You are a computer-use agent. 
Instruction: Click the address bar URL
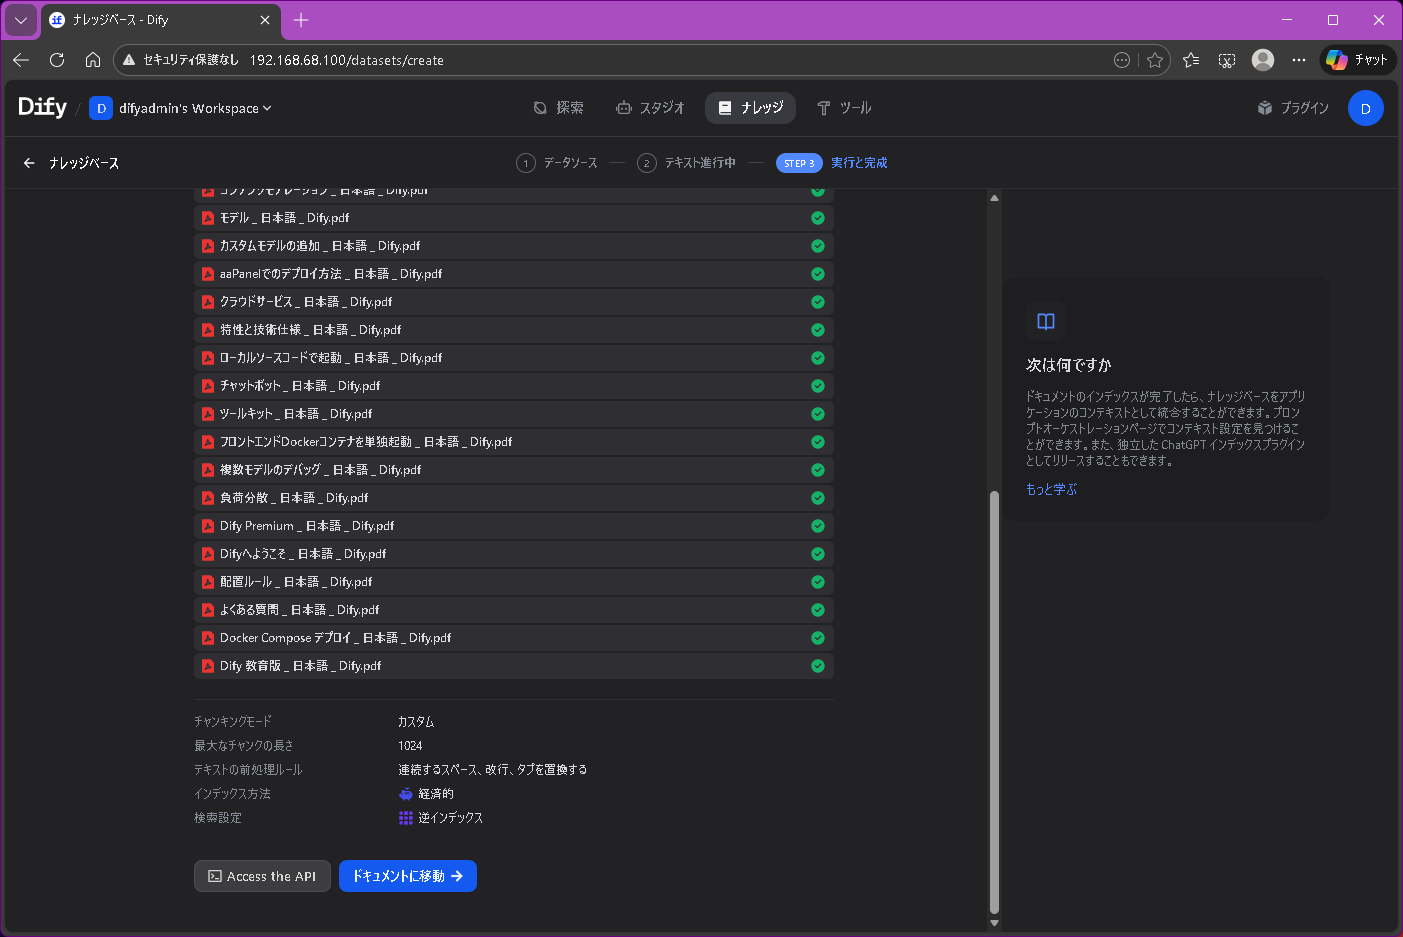(x=347, y=60)
